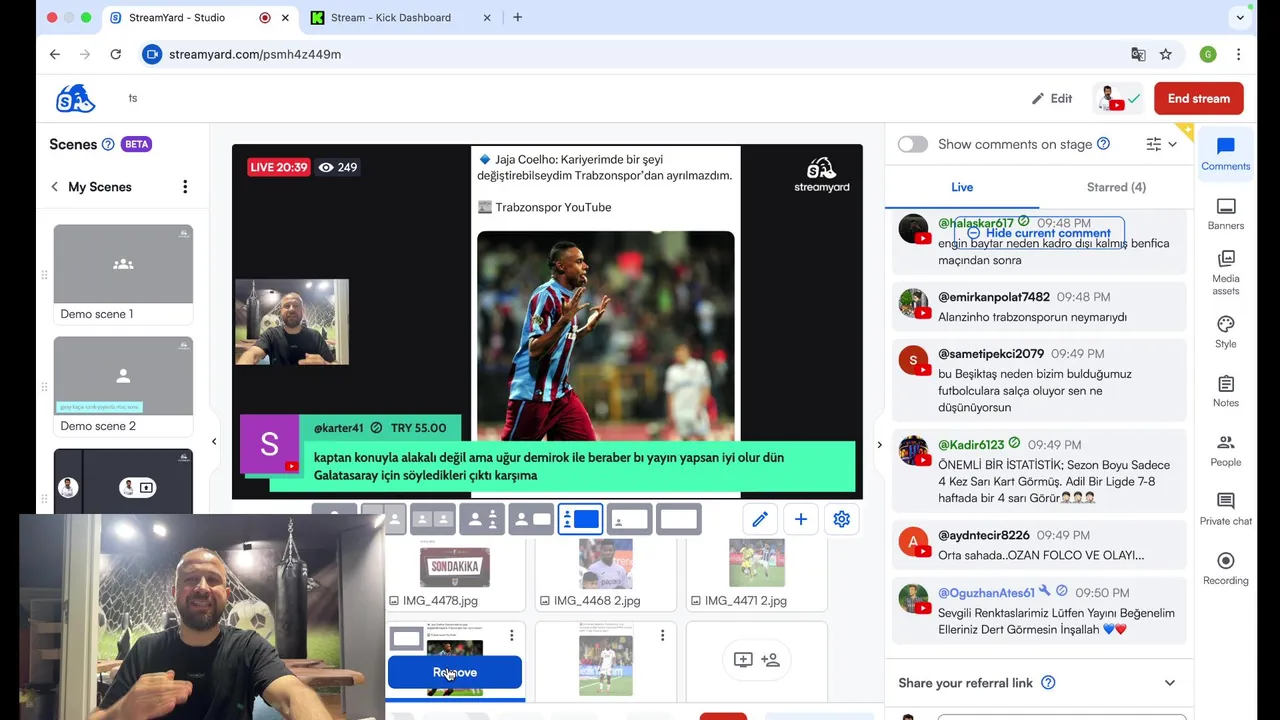The height and width of the screenshot is (720, 1280).
Task: Select Demo scene 1 thumbnail
Action: pos(123,264)
